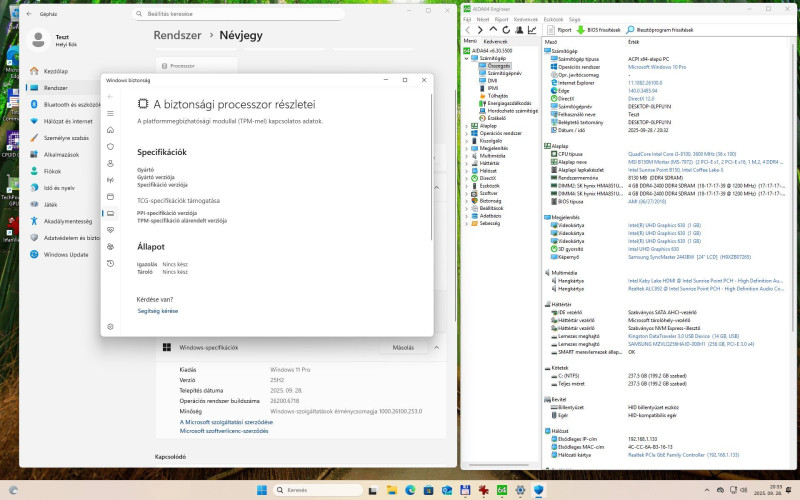
Task: Select DMI in the AIDA64 tree
Action: pos(492,81)
